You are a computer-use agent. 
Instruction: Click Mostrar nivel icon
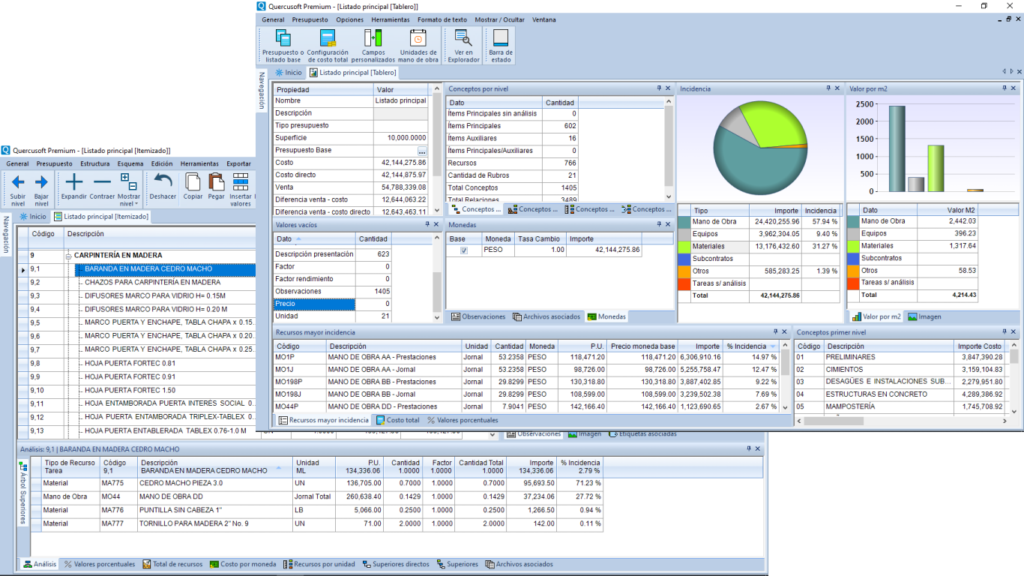click(x=129, y=182)
